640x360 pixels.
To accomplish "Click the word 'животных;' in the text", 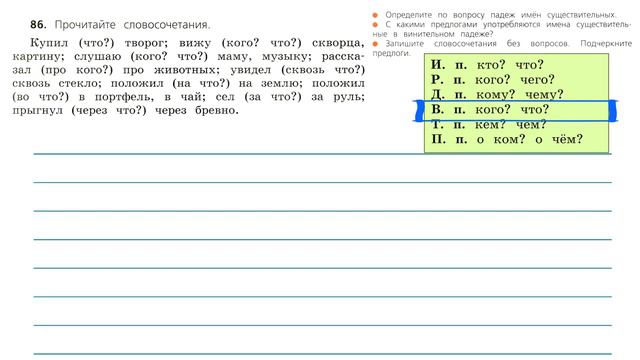I will [187, 70].
